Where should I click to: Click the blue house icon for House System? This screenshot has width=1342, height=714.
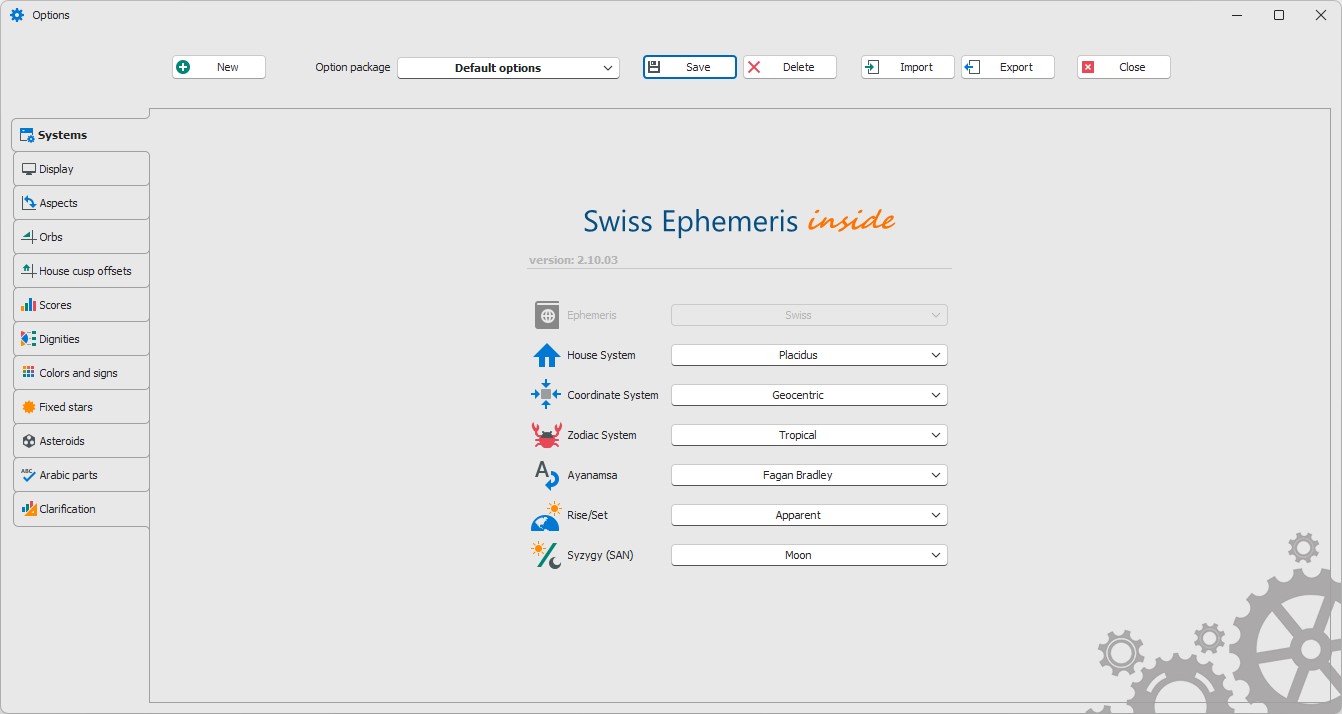[x=546, y=355]
